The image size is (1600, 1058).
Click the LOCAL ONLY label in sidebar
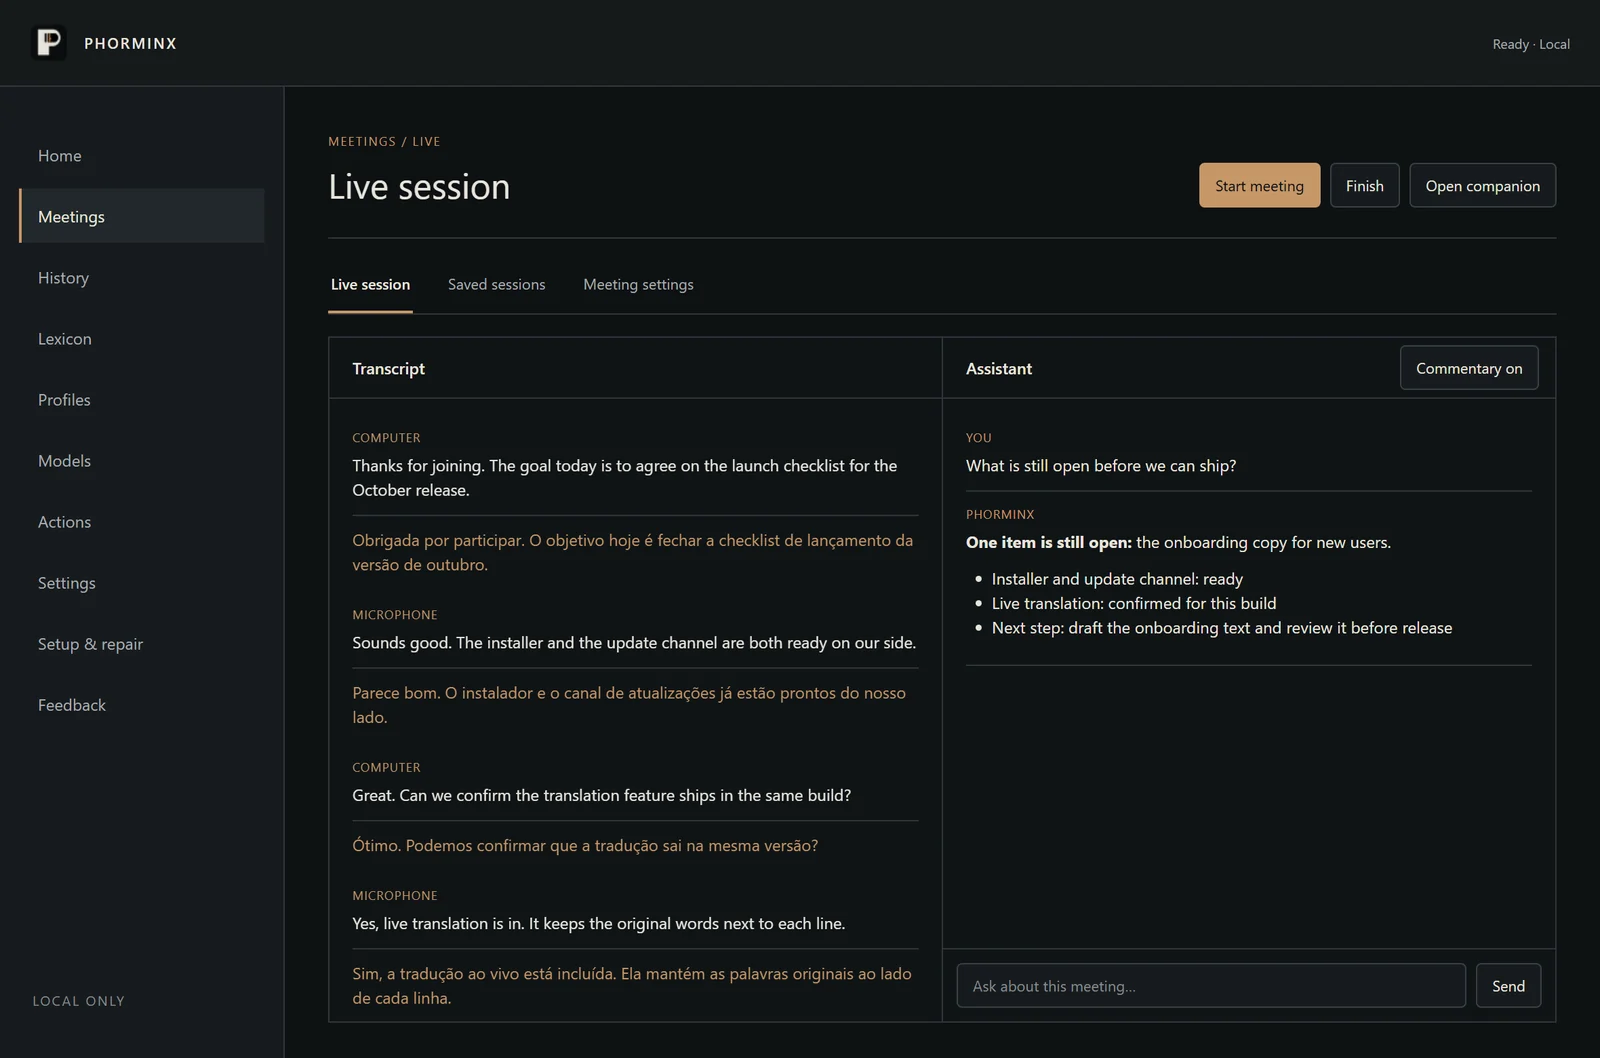(x=78, y=1001)
